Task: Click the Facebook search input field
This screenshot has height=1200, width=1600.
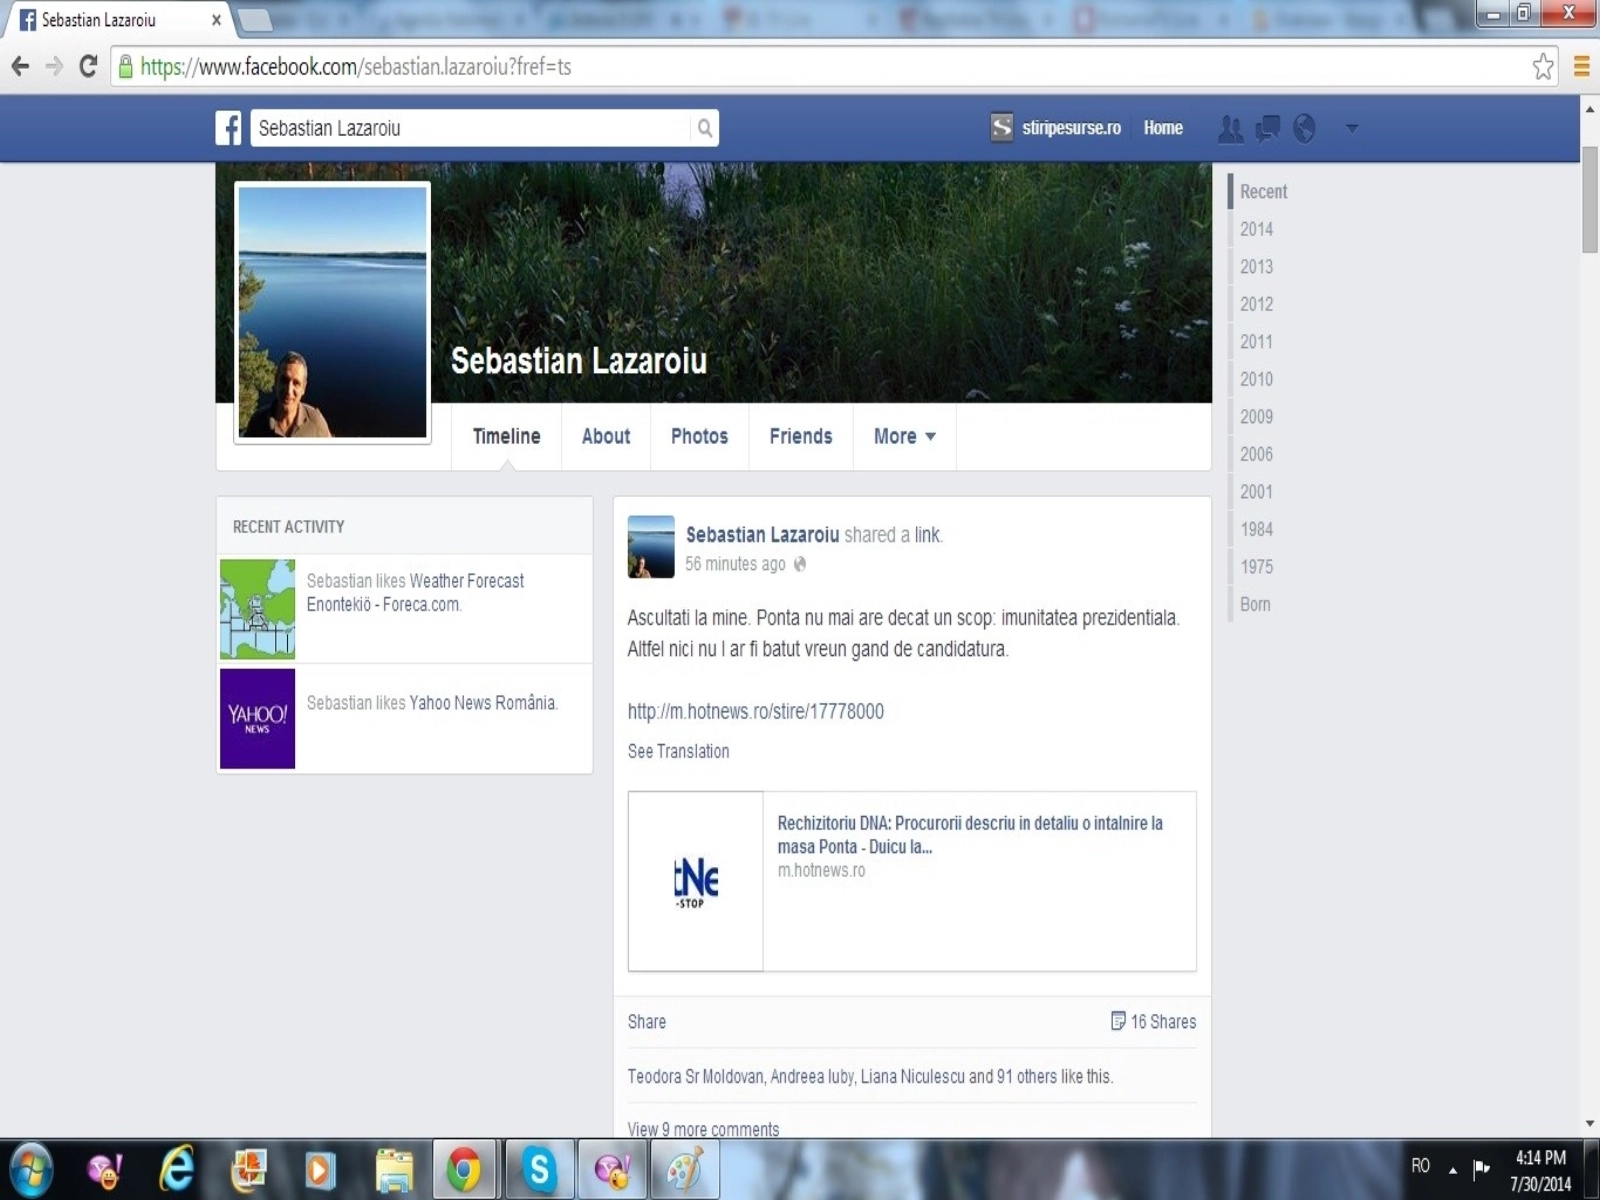Action: [470, 128]
